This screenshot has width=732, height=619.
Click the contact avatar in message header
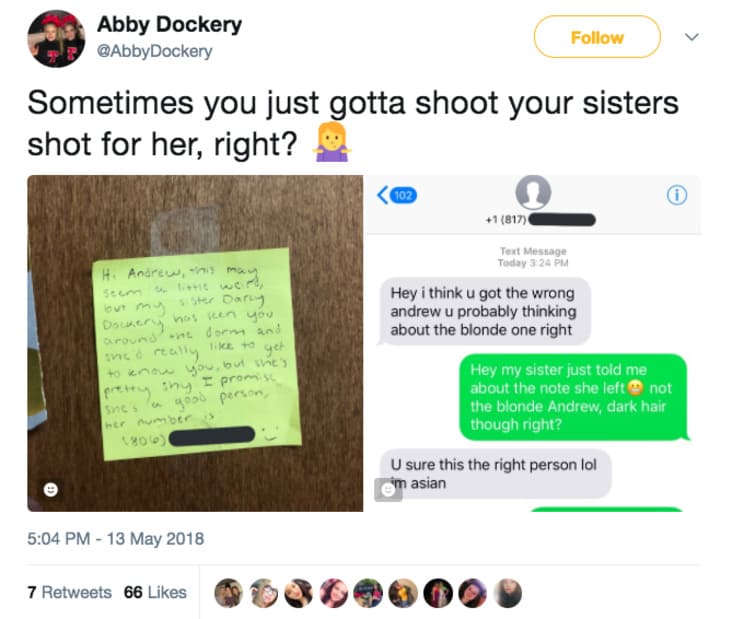coord(533,192)
